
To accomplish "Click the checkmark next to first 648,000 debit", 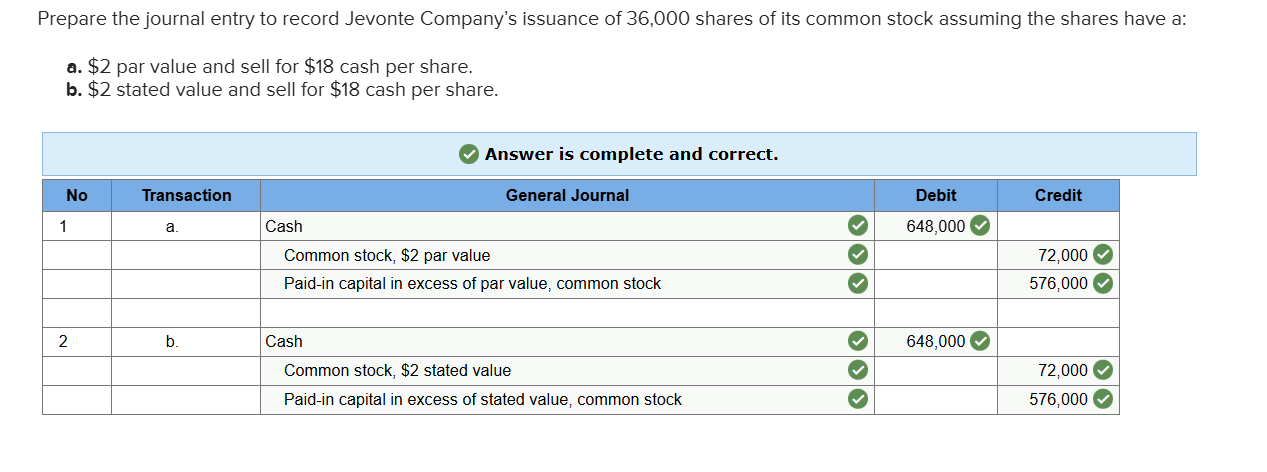I will pos(981,225).
